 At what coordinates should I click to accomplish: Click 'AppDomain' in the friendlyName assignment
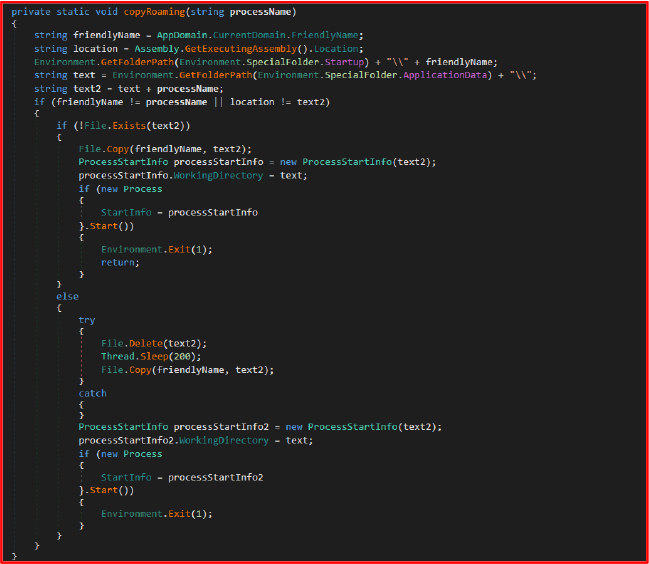click(x=182, y=35)
